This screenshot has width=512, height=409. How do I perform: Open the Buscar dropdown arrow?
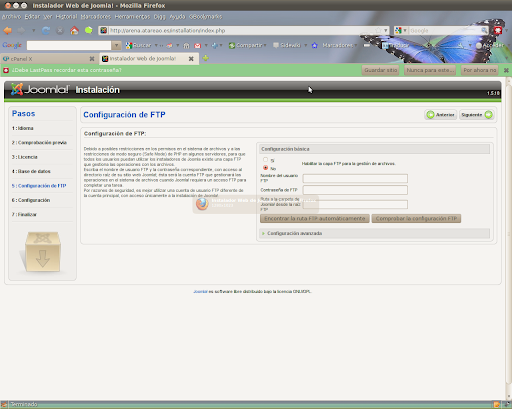(x=156, y=45)
